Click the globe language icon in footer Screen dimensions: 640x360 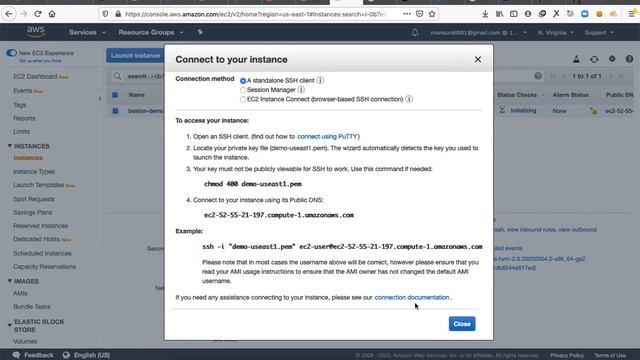tap(66, 355)
